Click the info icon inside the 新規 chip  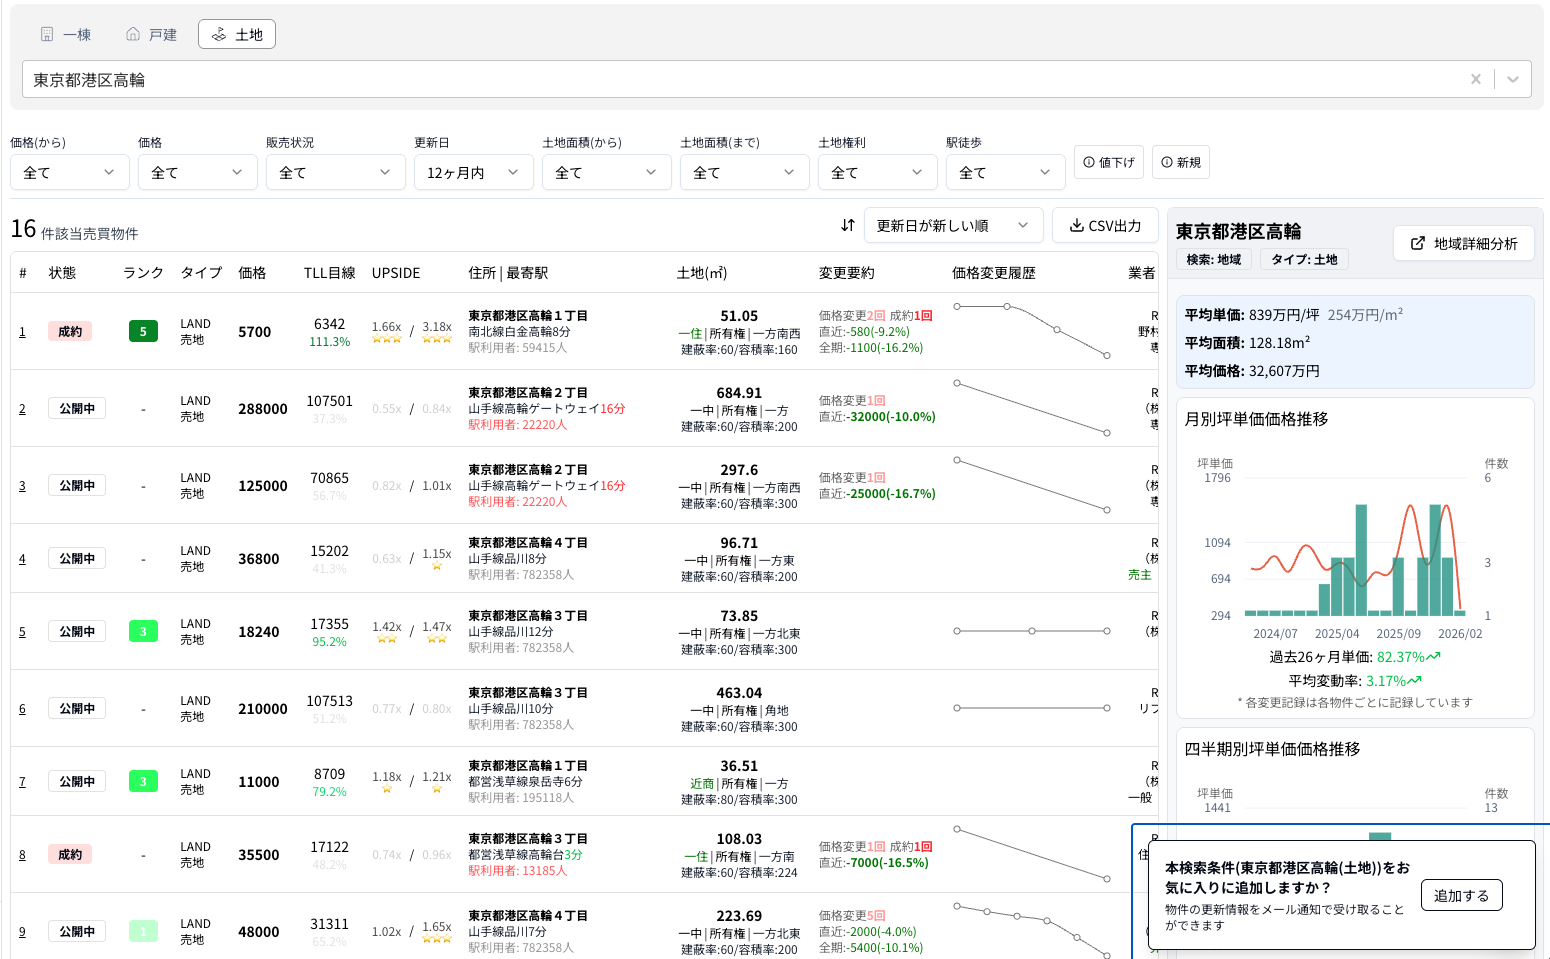click(1167, 162)
